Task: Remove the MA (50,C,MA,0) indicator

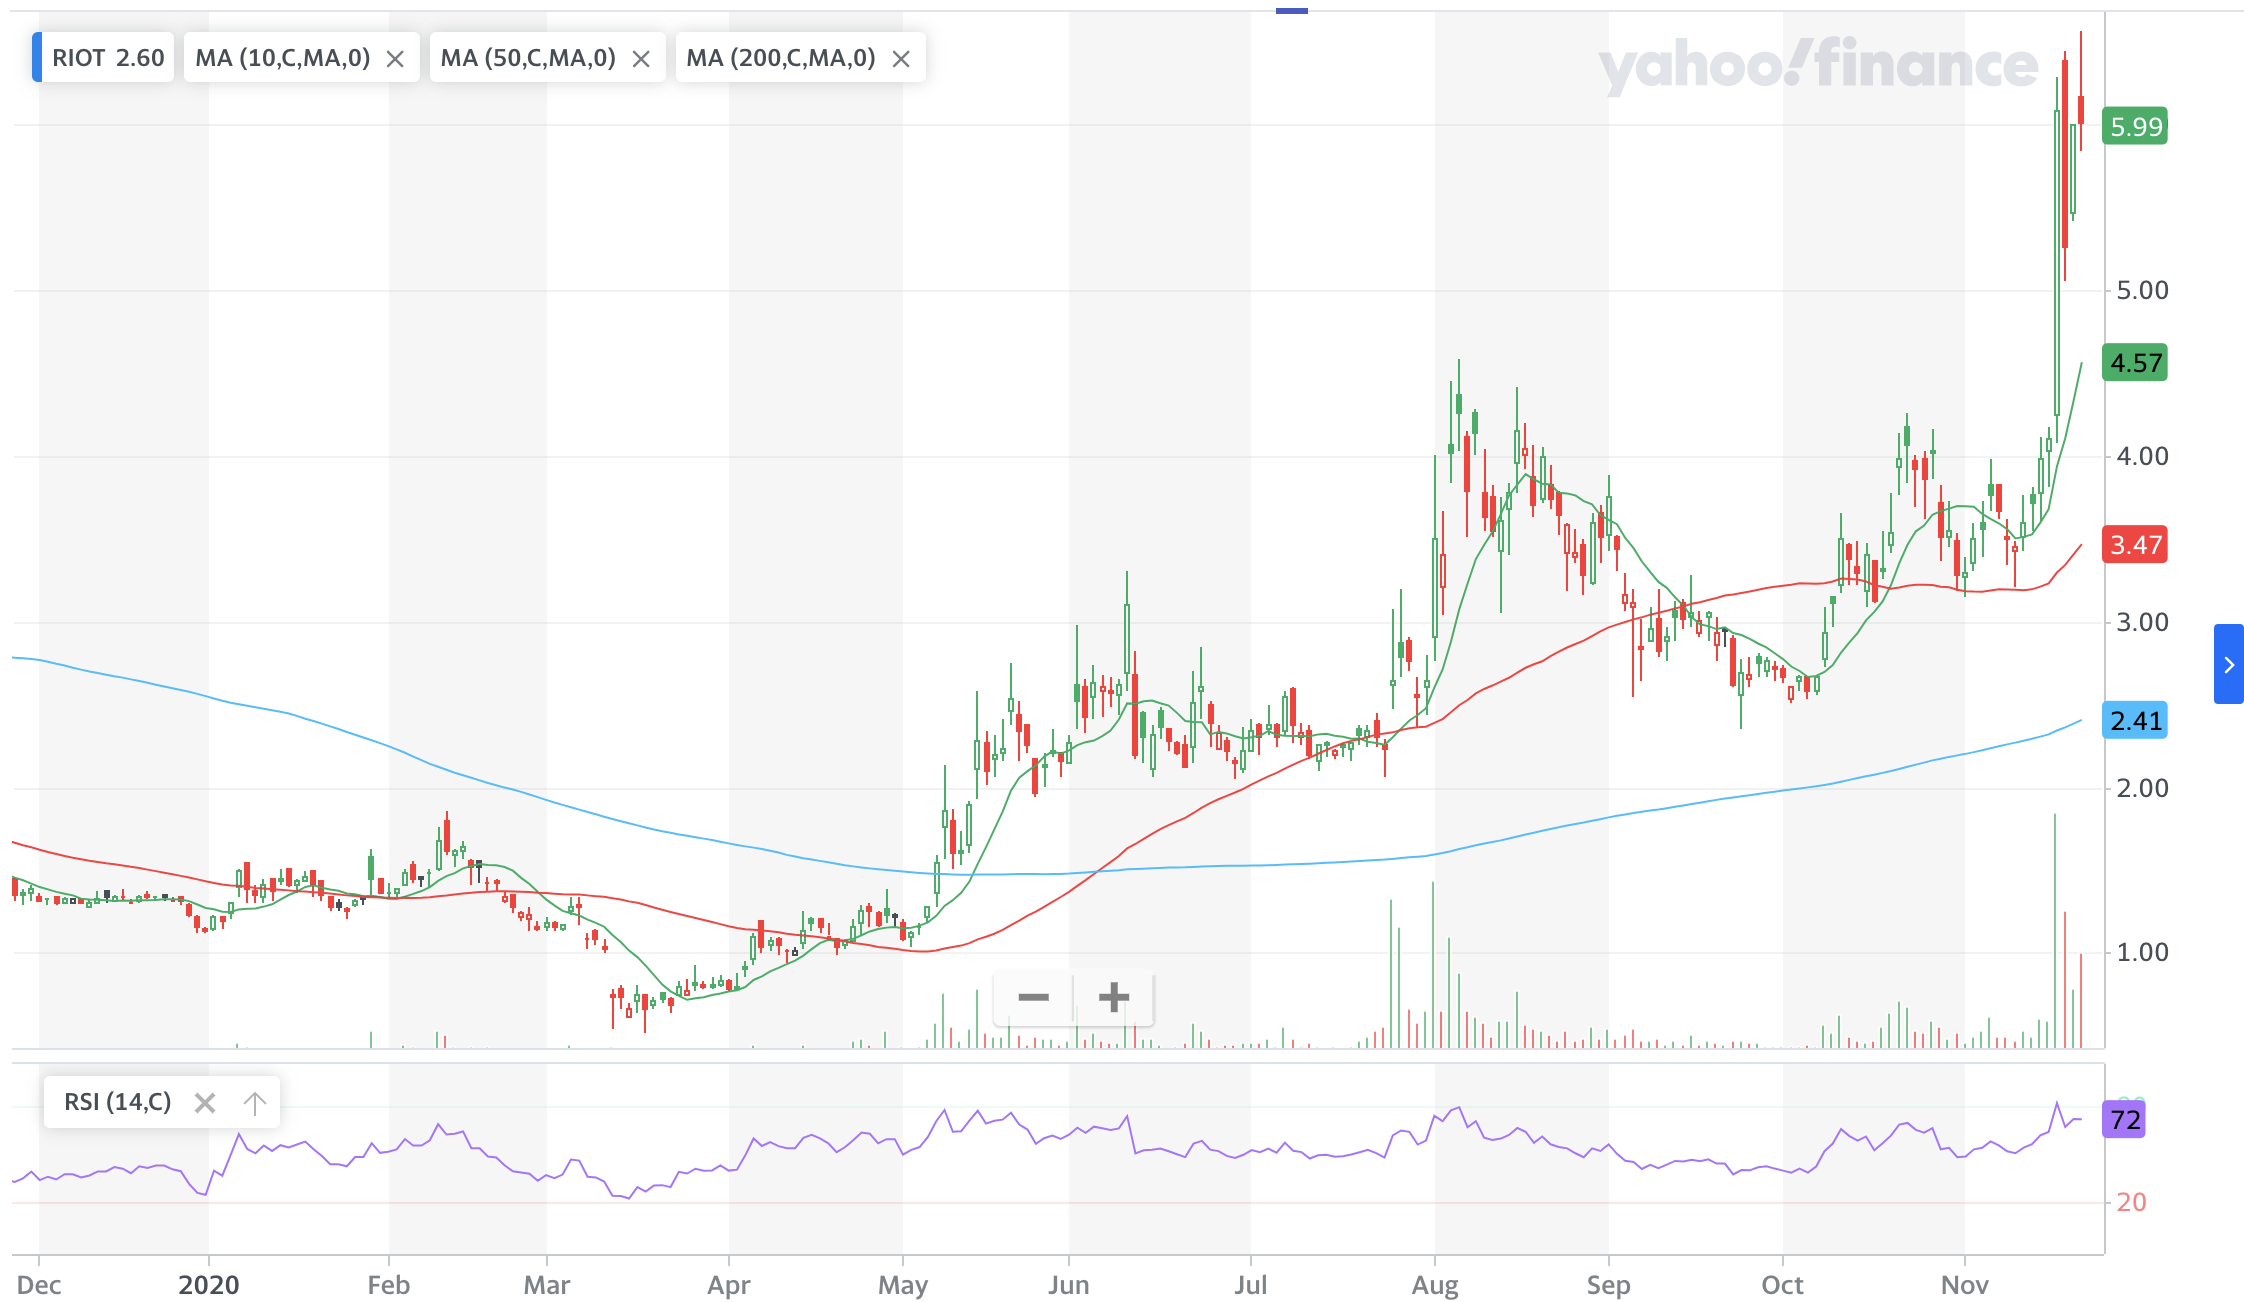Action: pos(641,59)
